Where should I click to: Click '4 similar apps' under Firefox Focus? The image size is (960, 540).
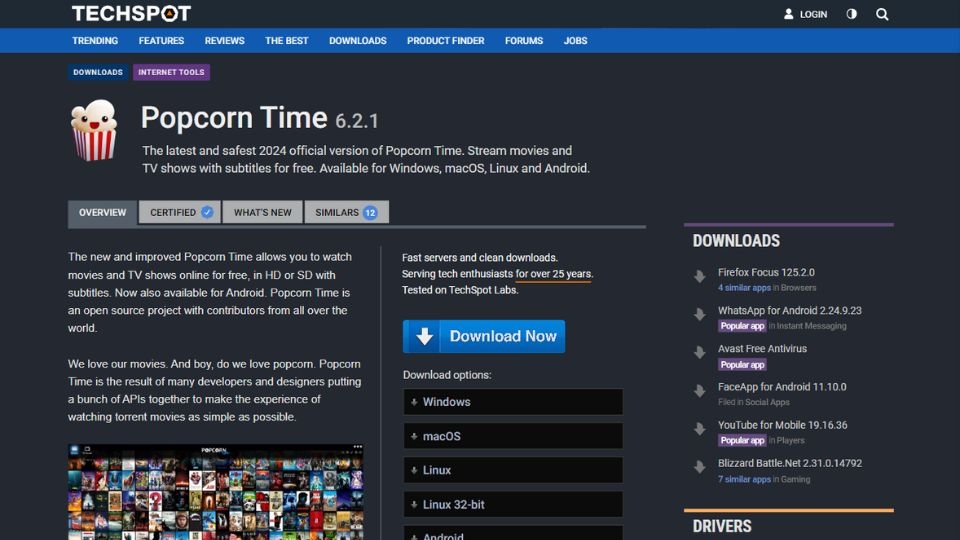(x=744, y=288)
